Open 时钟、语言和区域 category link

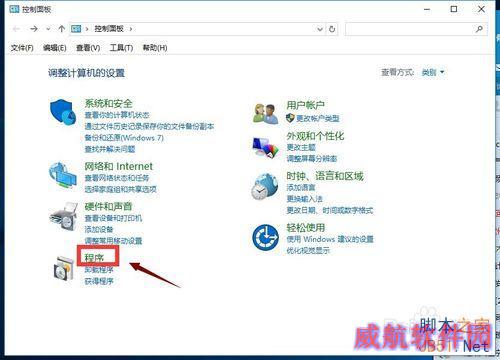click(x=325, y=176)
